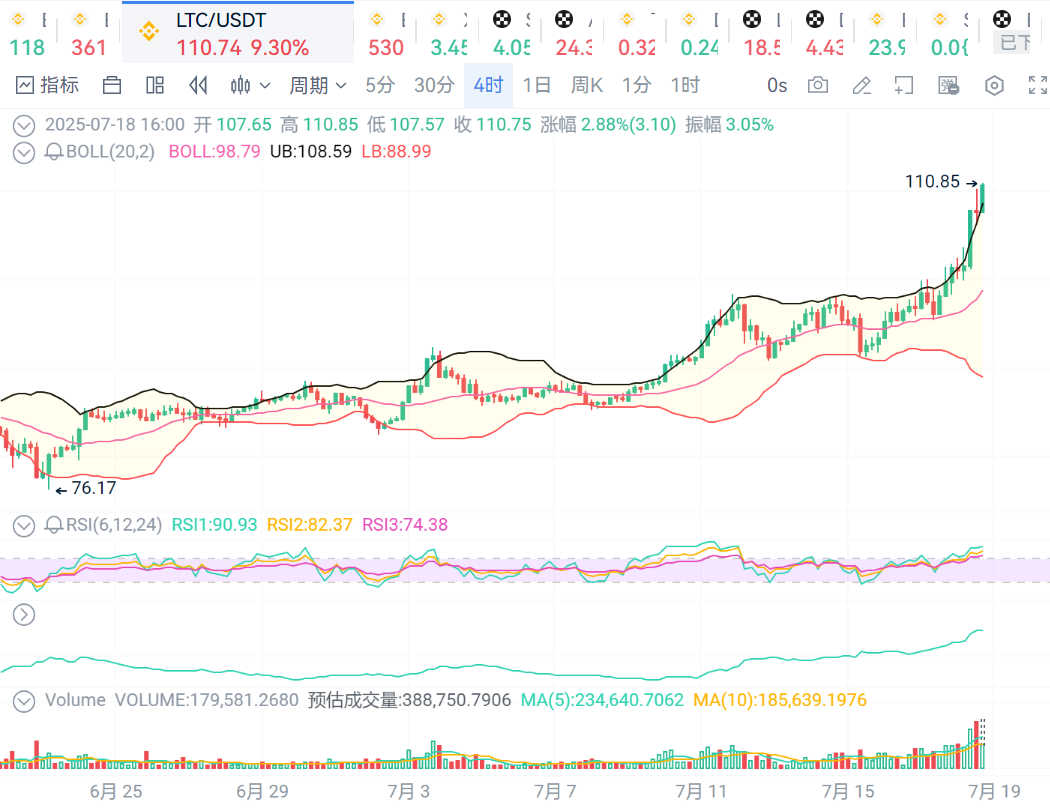This screenshot has height=810, width=1050.
Task: Open the ticker tab showing 3.45
Action: pyautogui.click(x=449, y=33)
